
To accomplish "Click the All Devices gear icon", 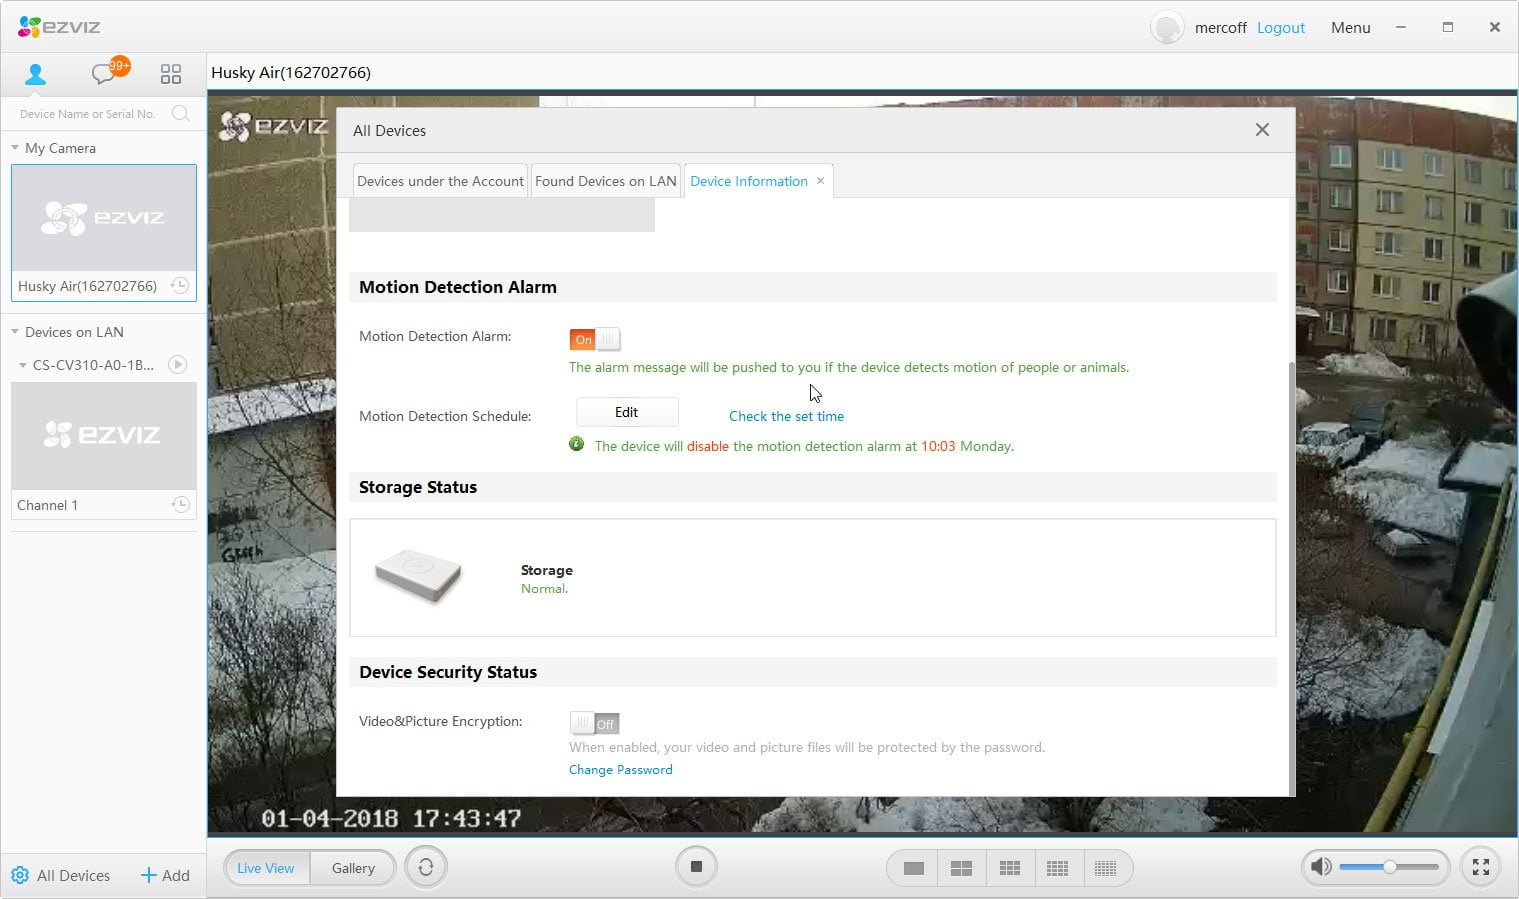I will (20, 875).
